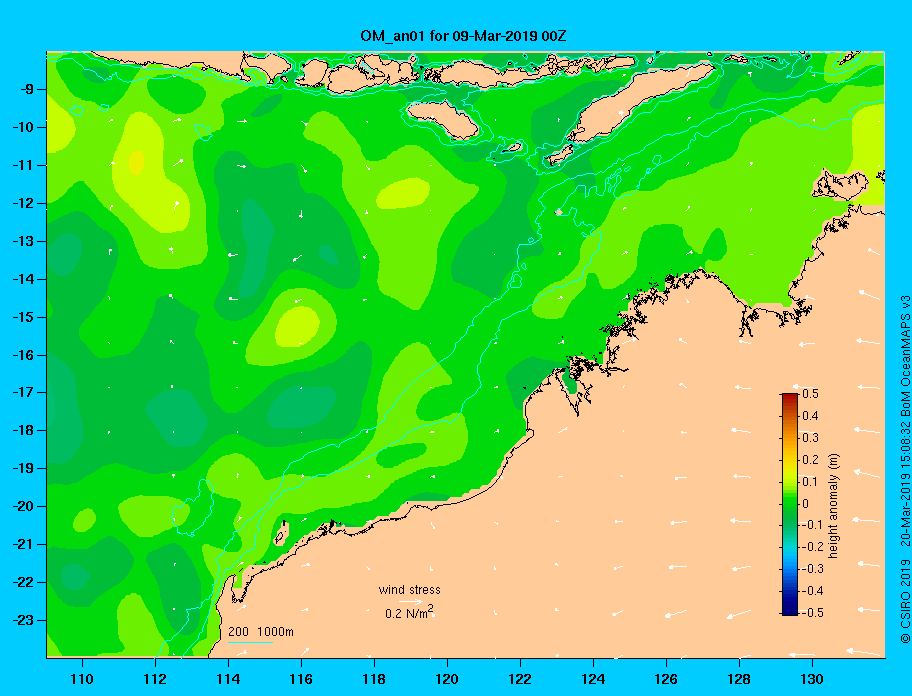Click the "120" longitude axis label

pos(447,679)
